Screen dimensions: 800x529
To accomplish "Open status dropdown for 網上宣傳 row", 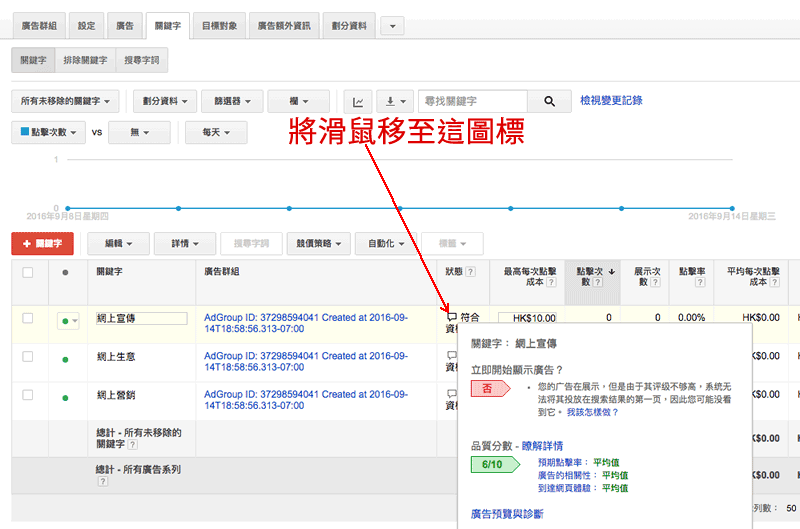I will [68, 321].
